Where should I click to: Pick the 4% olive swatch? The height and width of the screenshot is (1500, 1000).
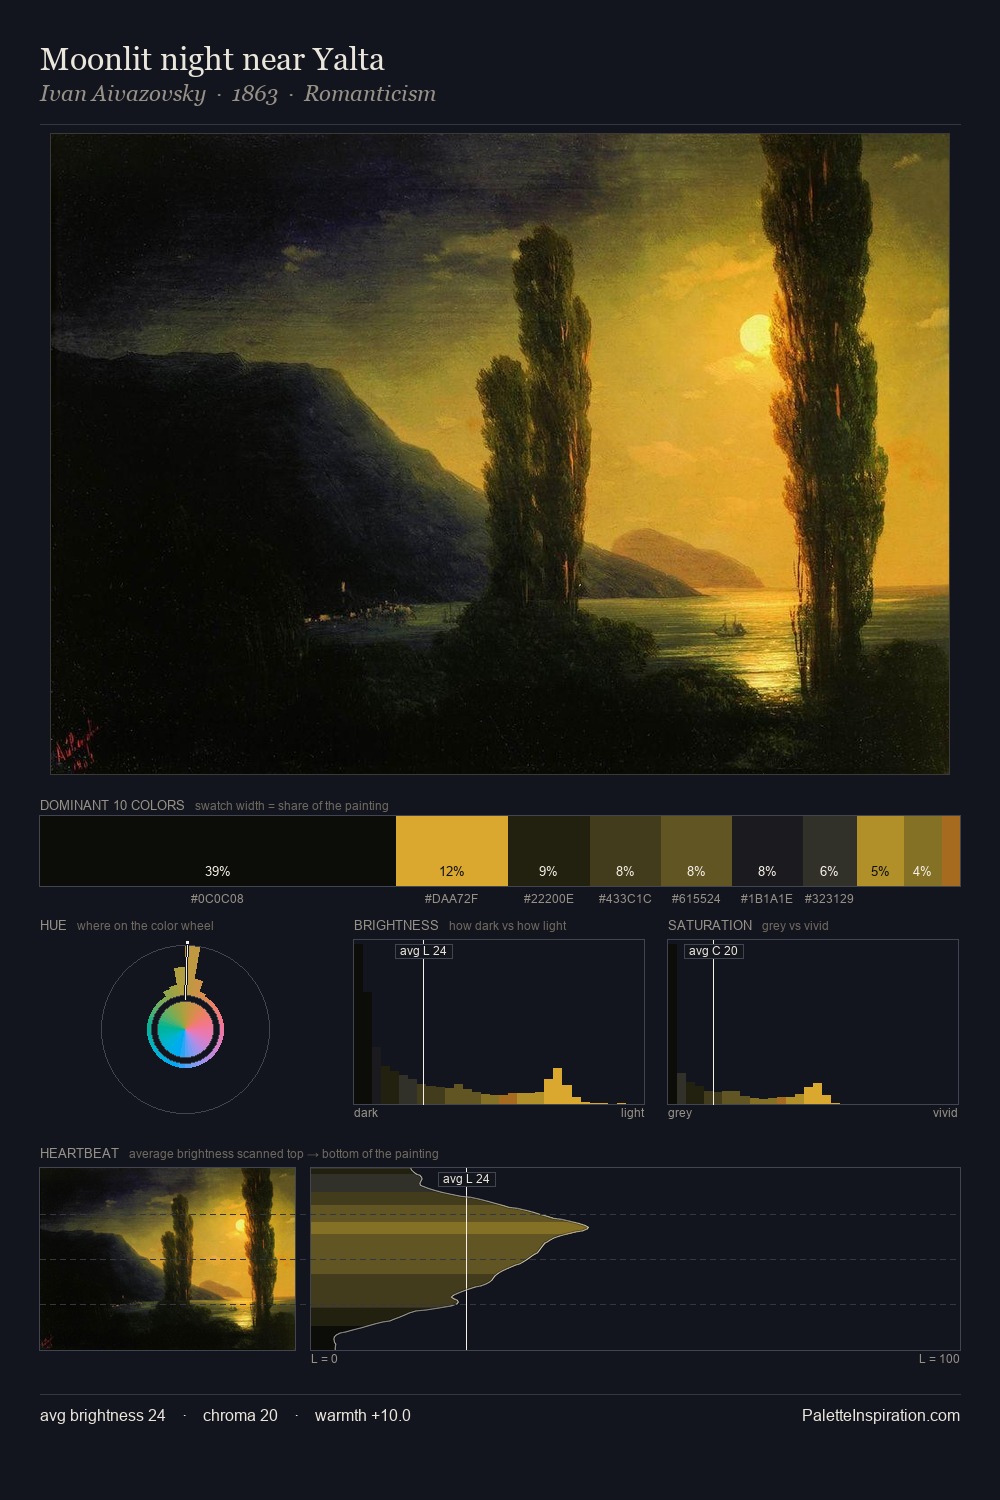click(923, 851)
